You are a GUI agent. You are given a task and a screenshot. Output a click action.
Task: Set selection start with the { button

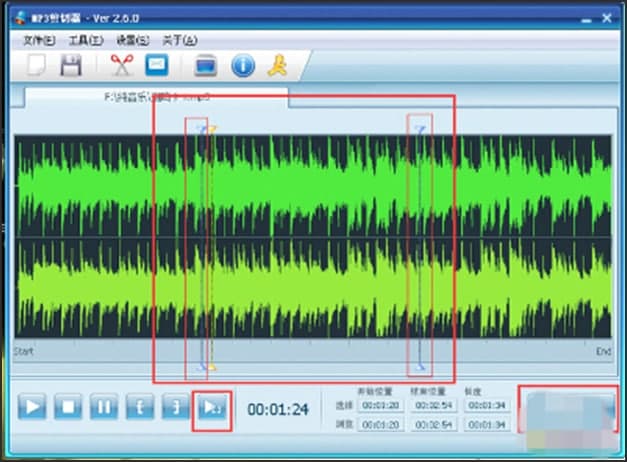tap(140, 407)
